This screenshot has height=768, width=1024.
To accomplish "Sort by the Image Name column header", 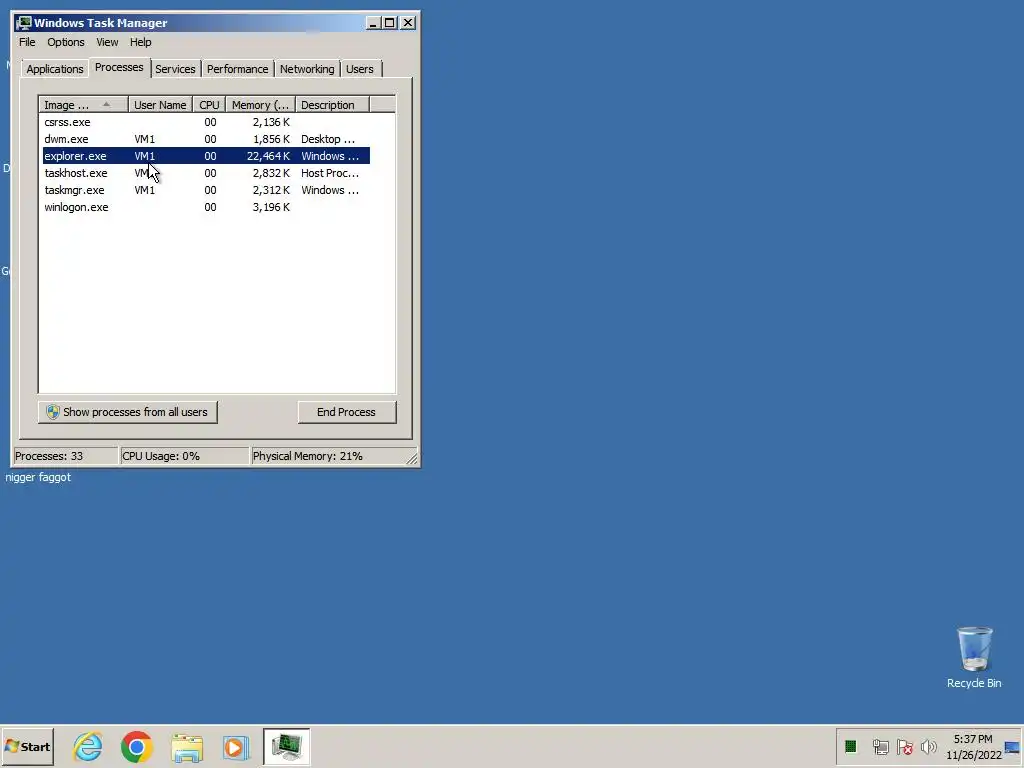I will [x=83, y=104].
